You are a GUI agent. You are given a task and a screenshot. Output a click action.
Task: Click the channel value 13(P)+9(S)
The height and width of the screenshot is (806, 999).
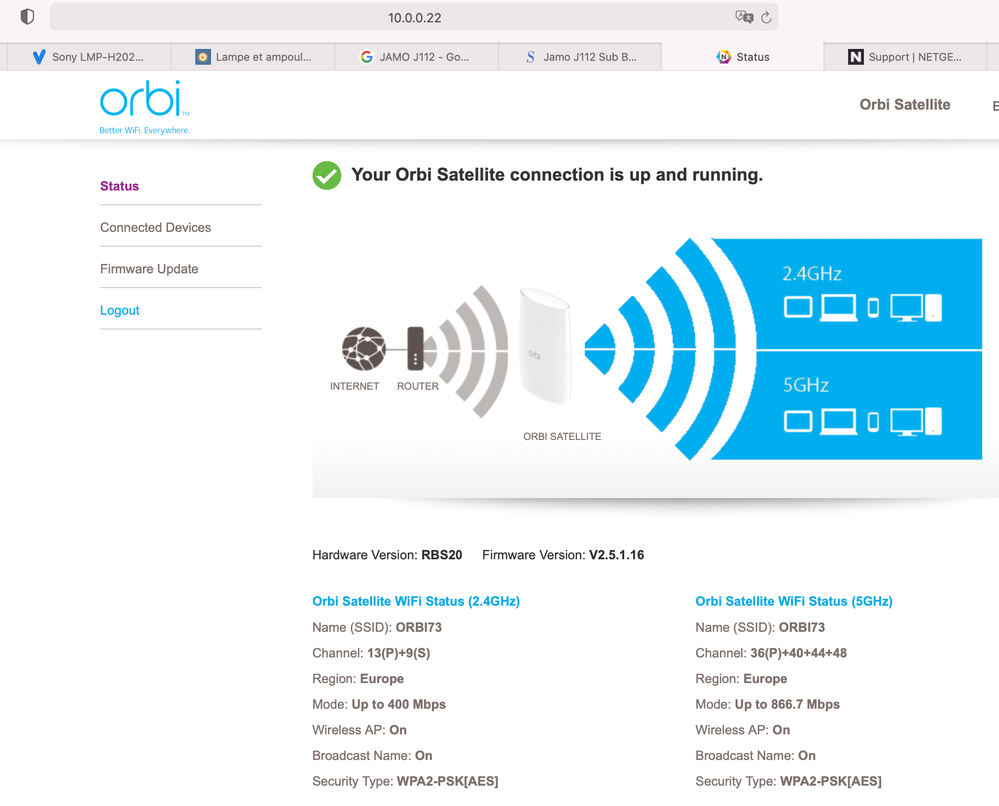pyautogui.click(x=399, y=653)
